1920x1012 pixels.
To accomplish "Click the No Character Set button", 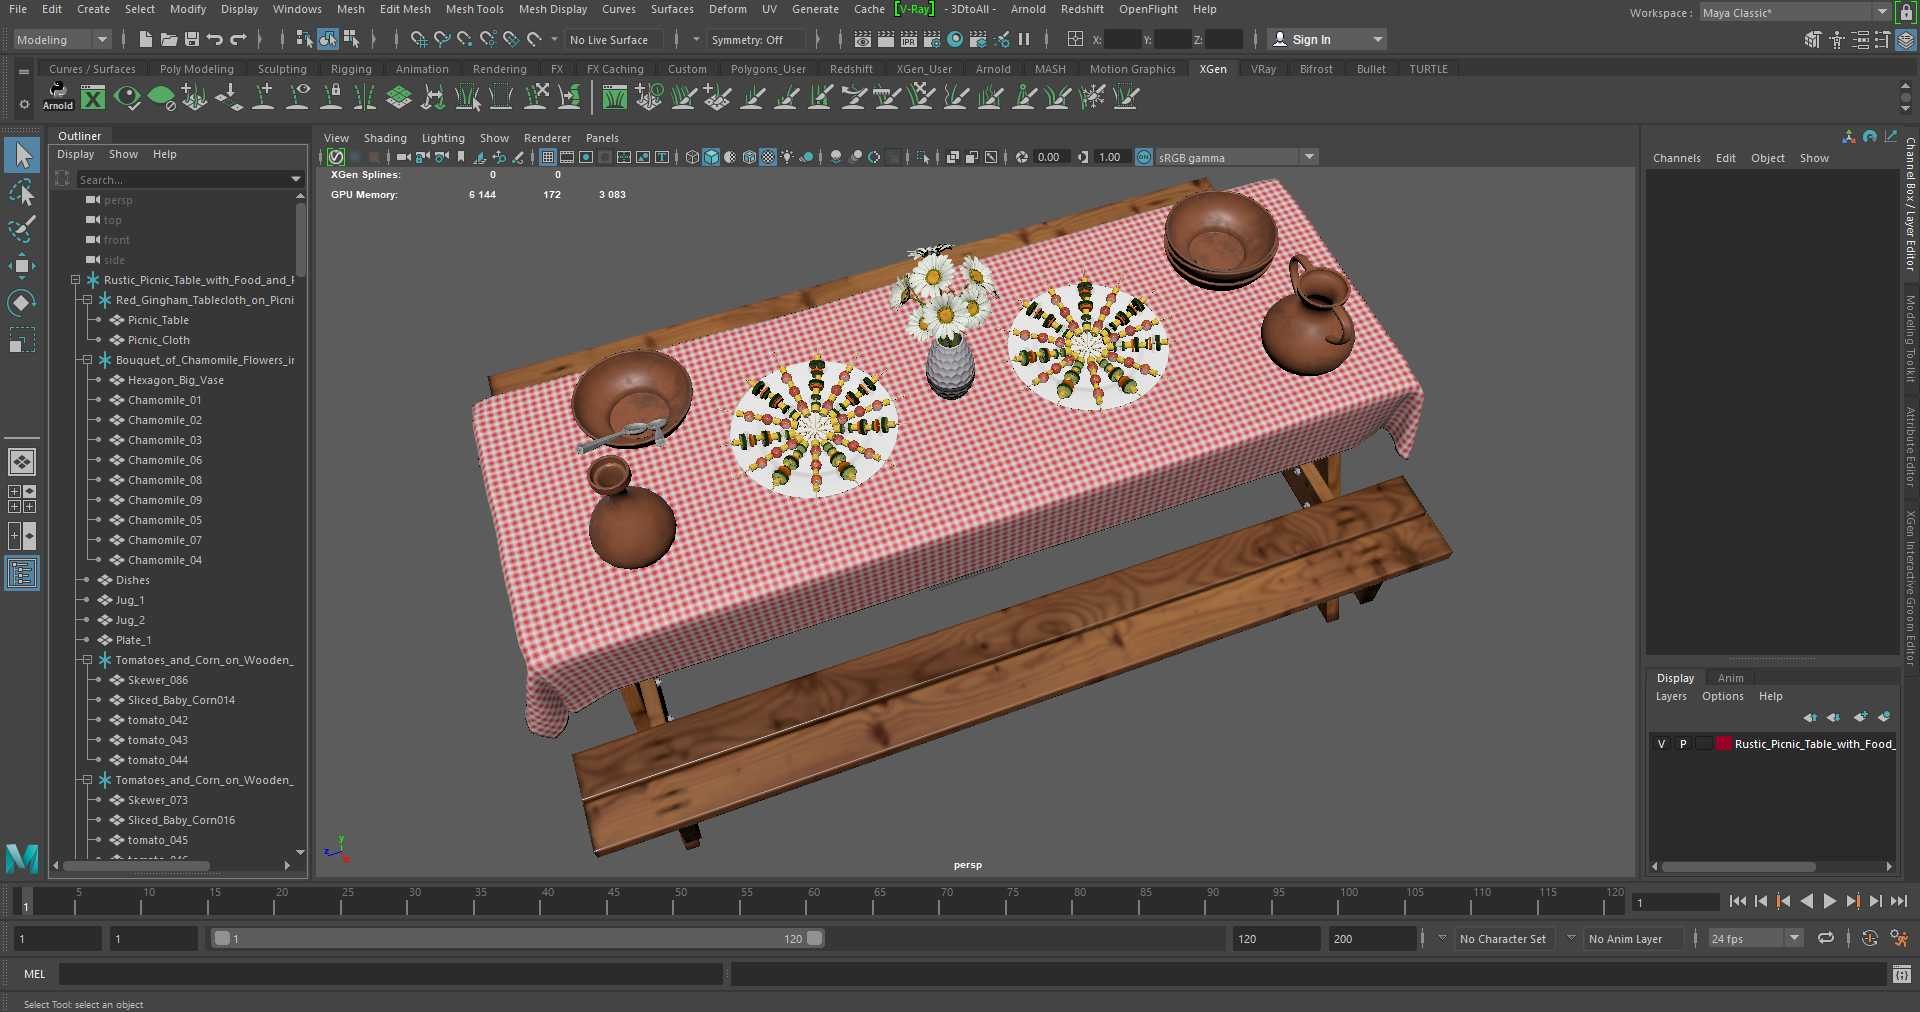I will tap(1502, 939).
